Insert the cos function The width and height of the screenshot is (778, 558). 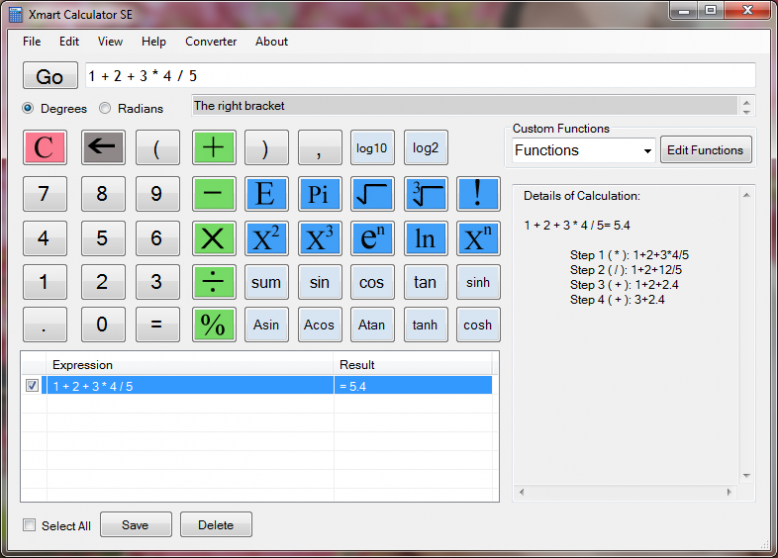click(372, 282)
